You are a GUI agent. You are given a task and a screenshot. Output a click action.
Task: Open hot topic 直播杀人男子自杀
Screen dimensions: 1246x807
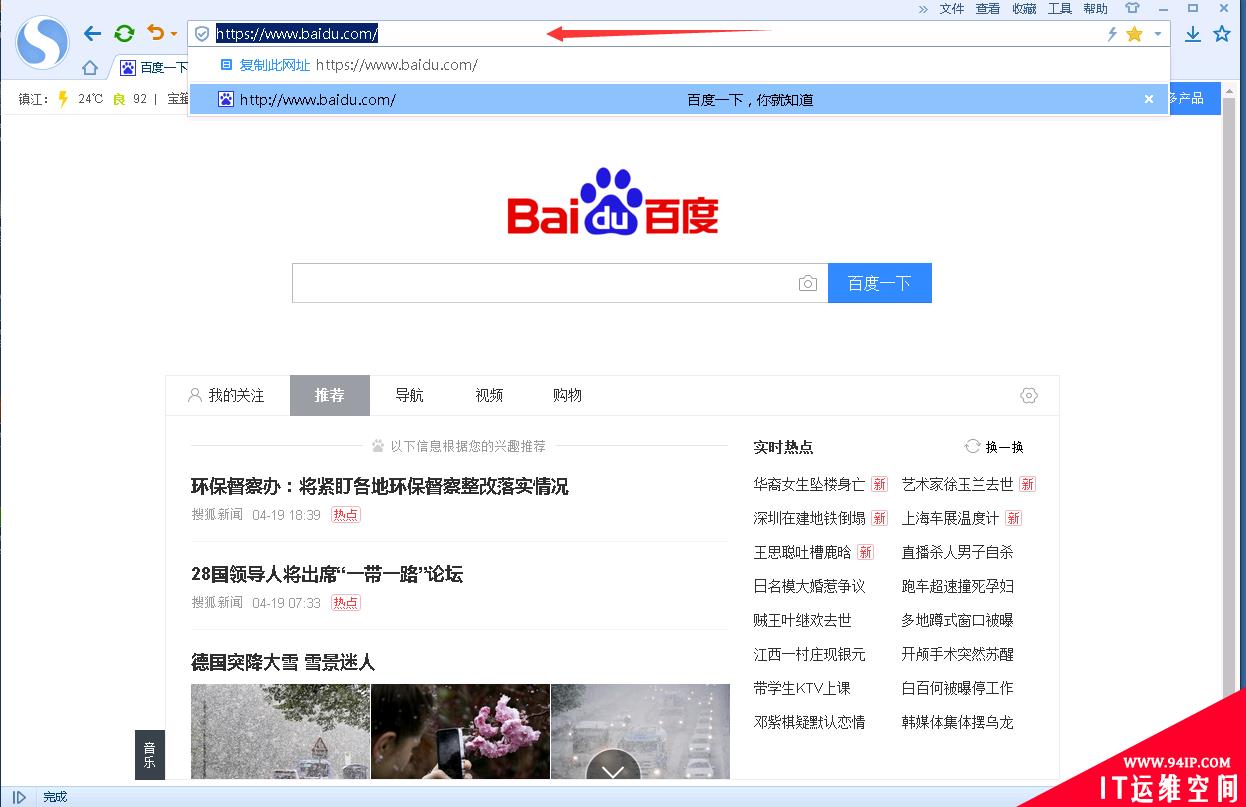[x=957, y=552]
